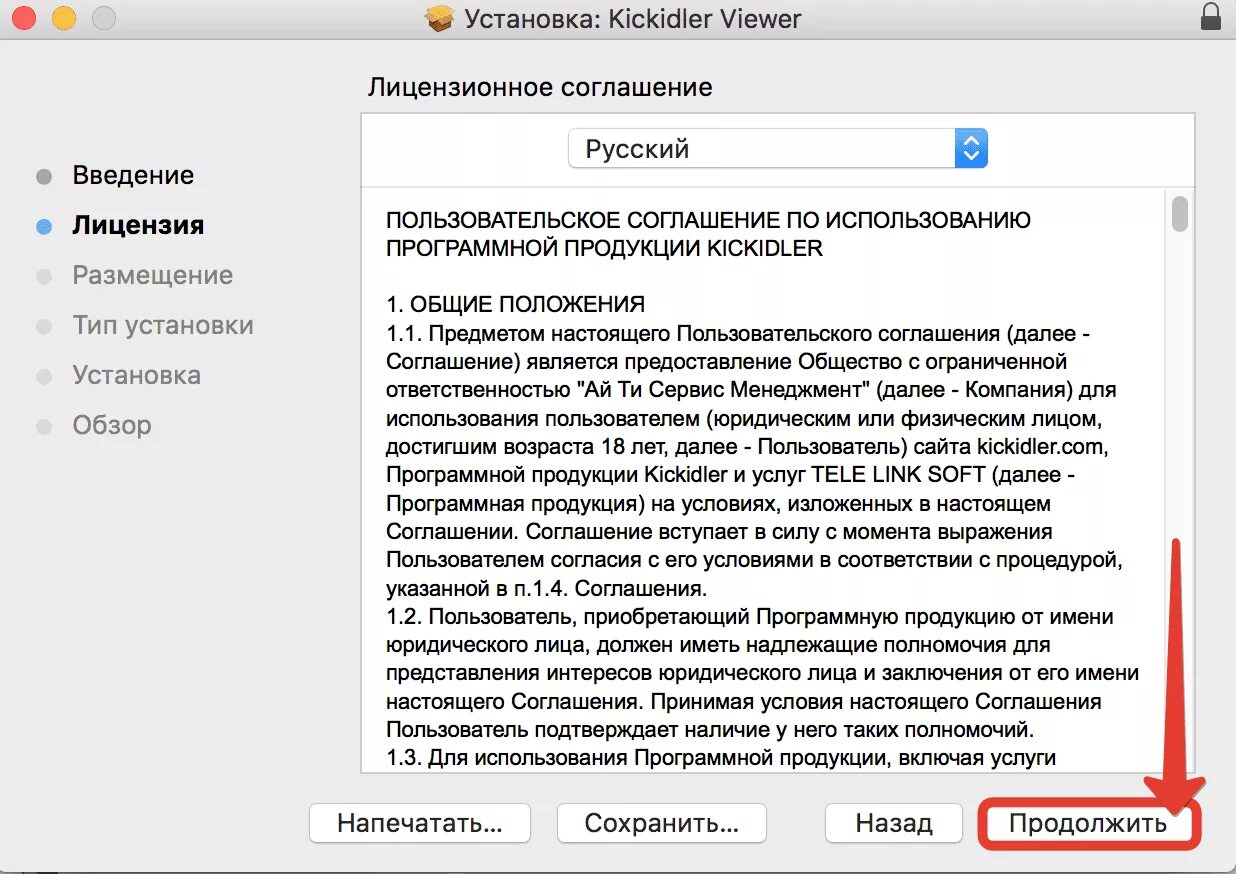
Task: Click the line ПРОГРАММНОЙ ПРОДУКЦИИ KICKIDLER
Action: click(605, 248)
